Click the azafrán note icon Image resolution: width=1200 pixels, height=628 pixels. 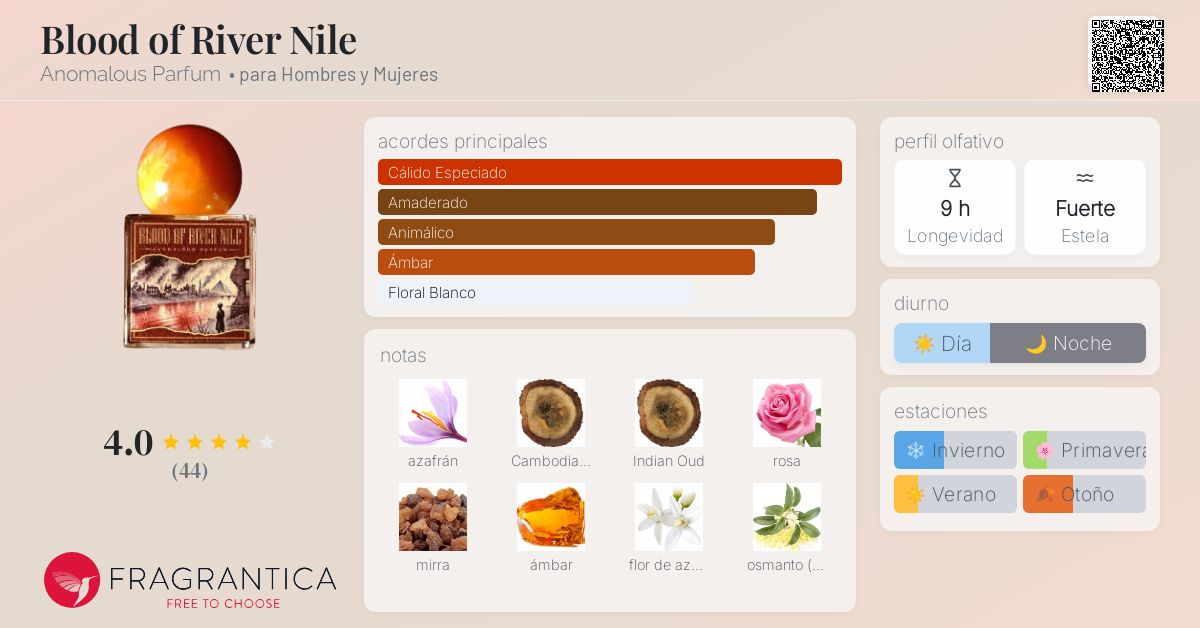[433, 412]
